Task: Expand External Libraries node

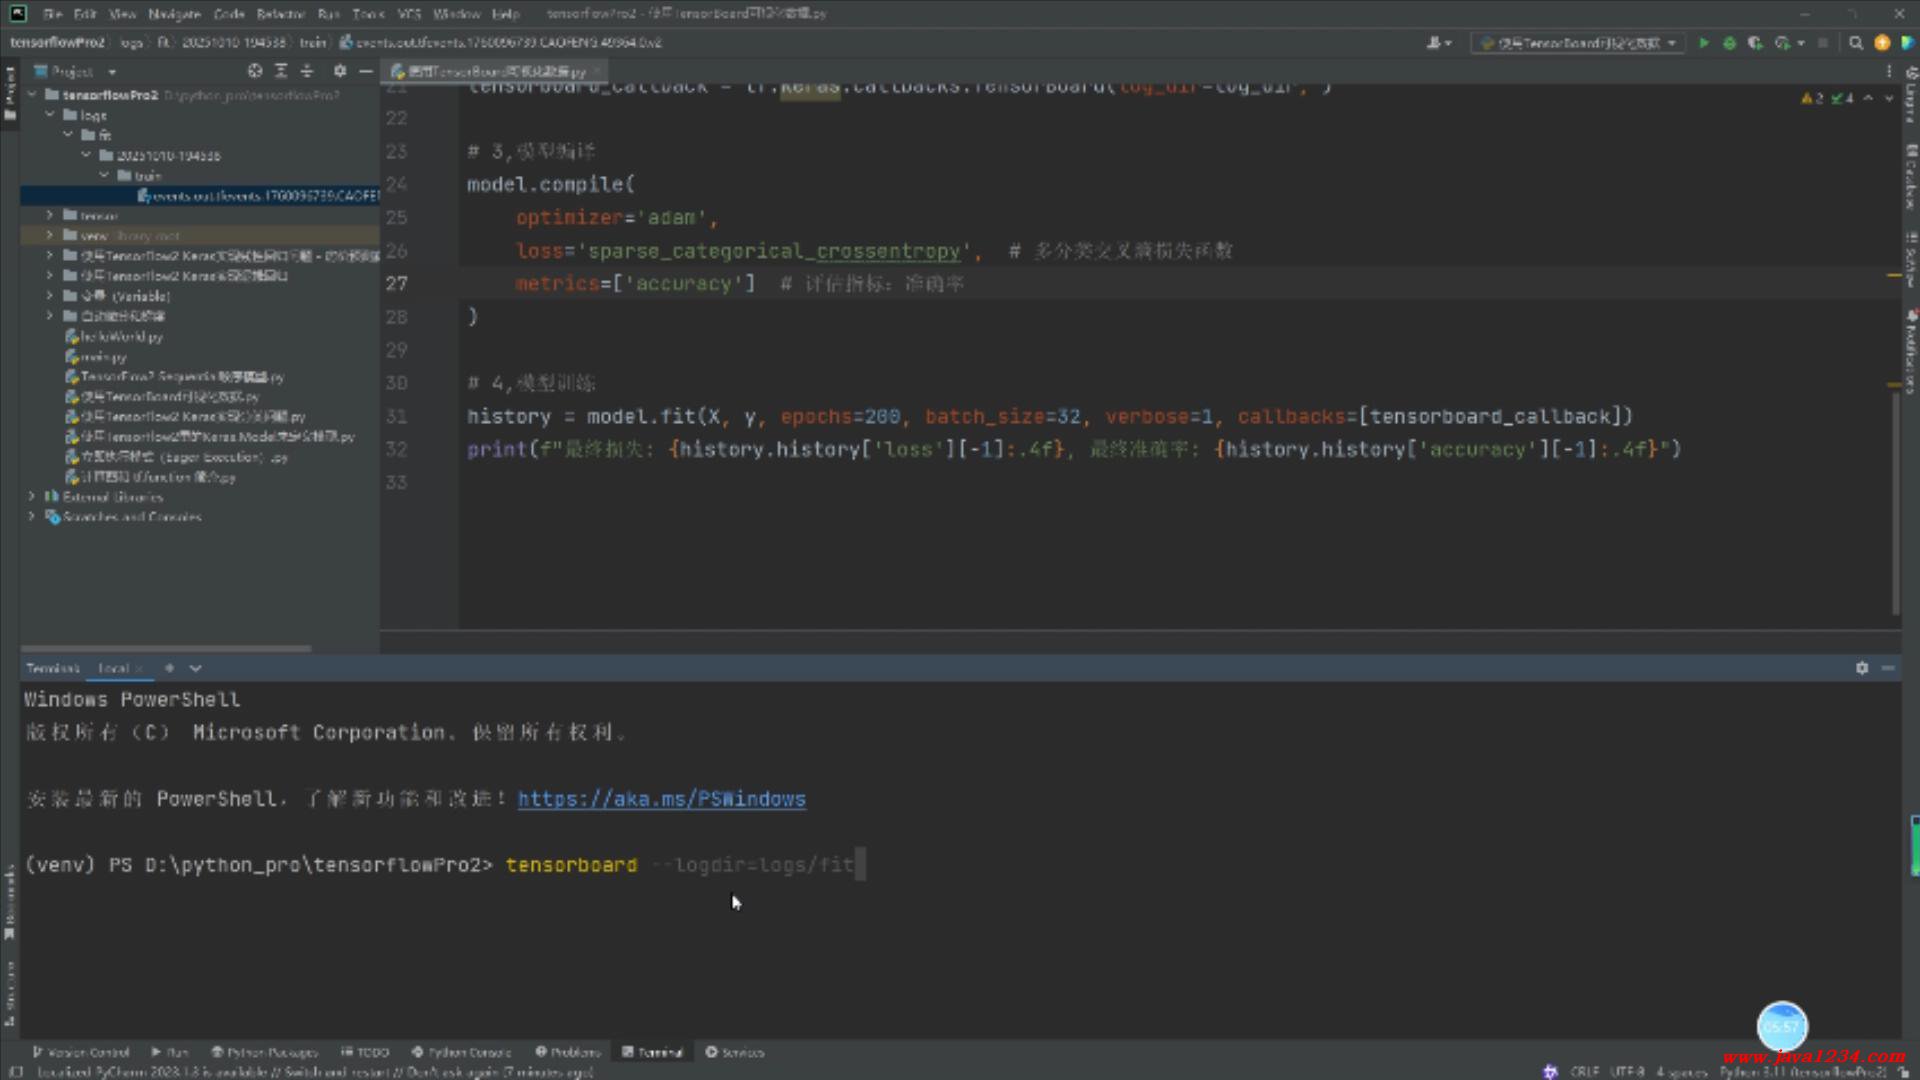Action: click(32, 497)
